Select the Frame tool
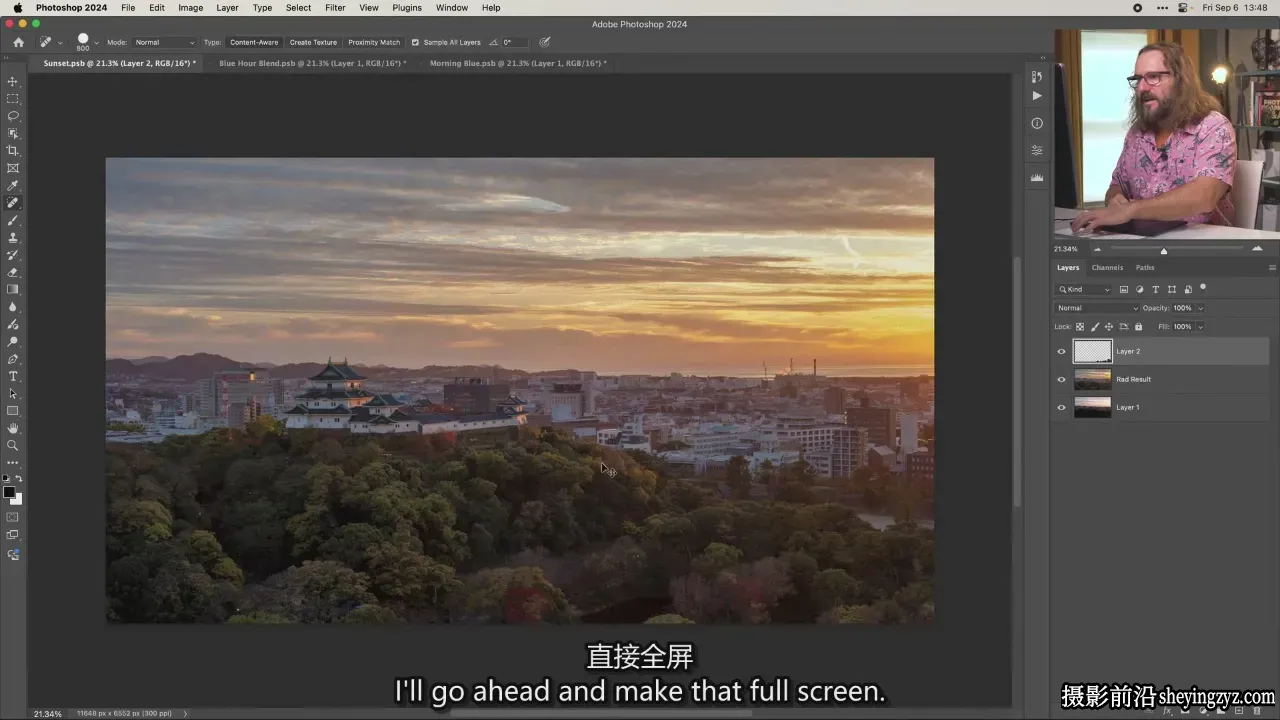The image size is (1280, 720). click(x=13, y=168)
